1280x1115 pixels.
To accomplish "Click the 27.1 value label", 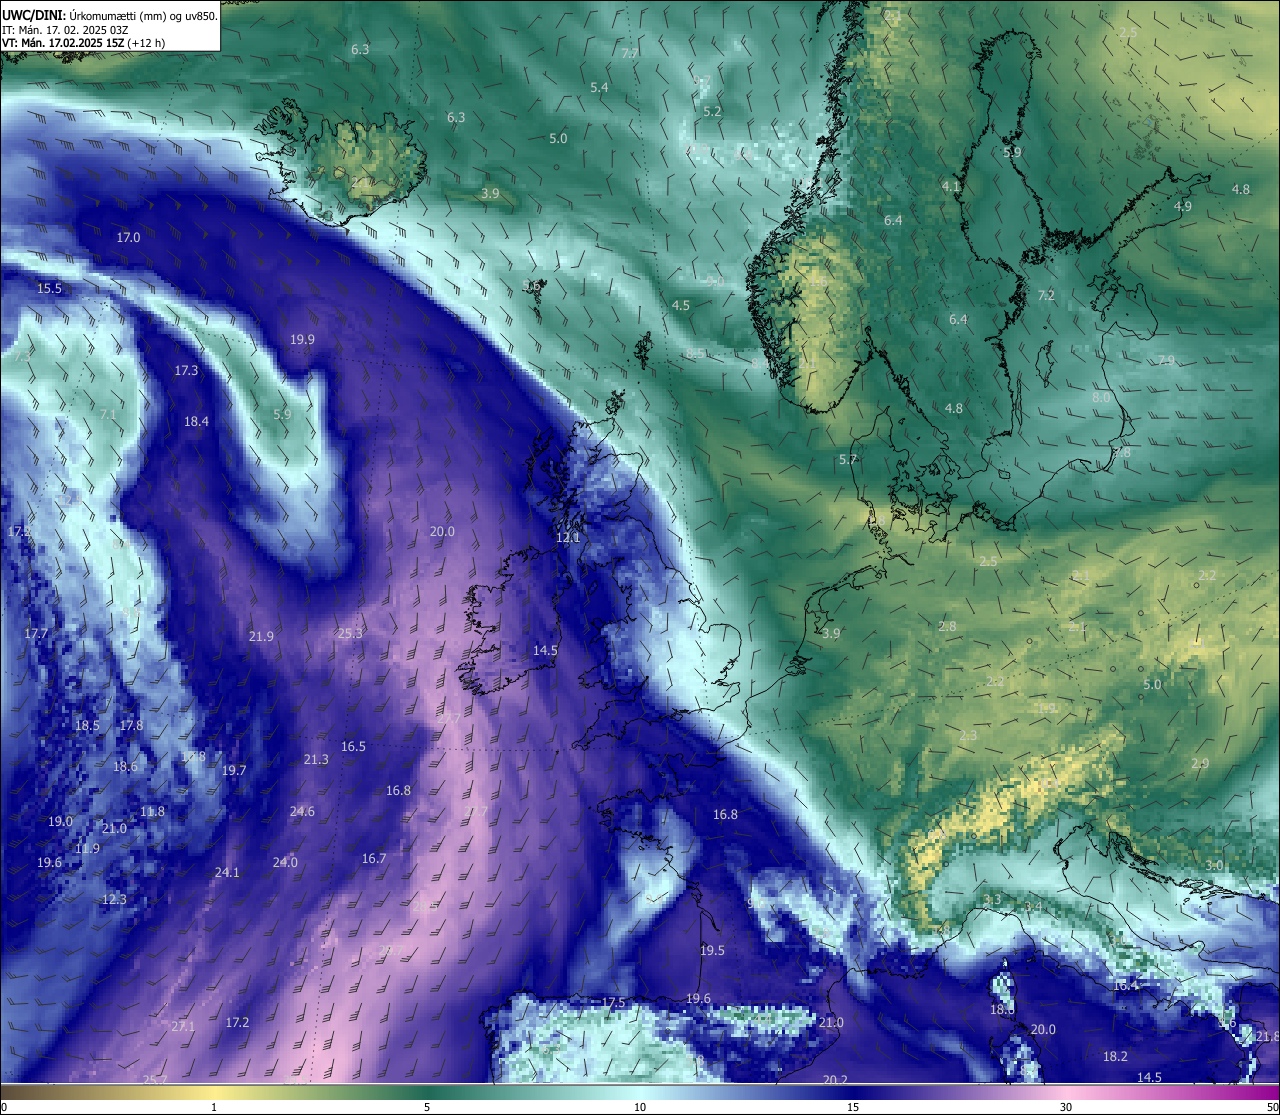I will [183, 1026].
